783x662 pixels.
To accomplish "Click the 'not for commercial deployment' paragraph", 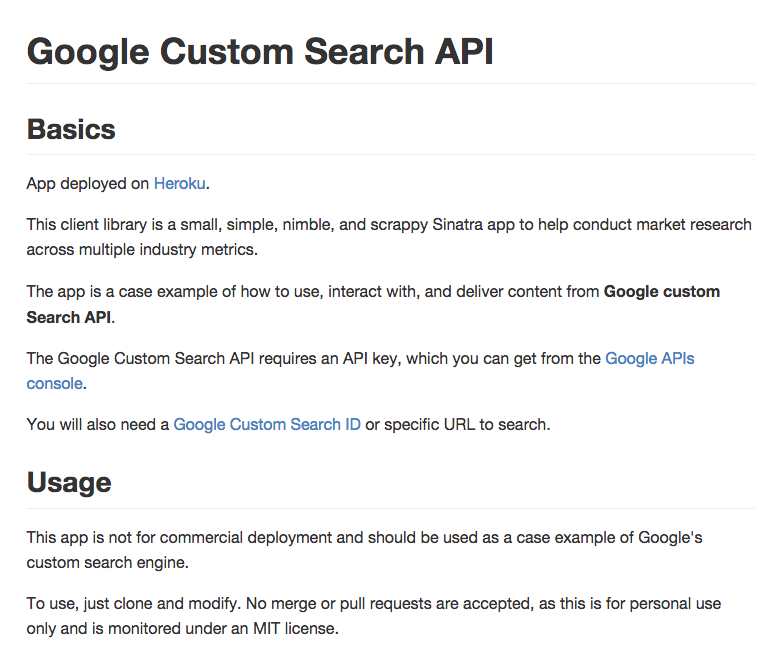I will coord(365,550).
